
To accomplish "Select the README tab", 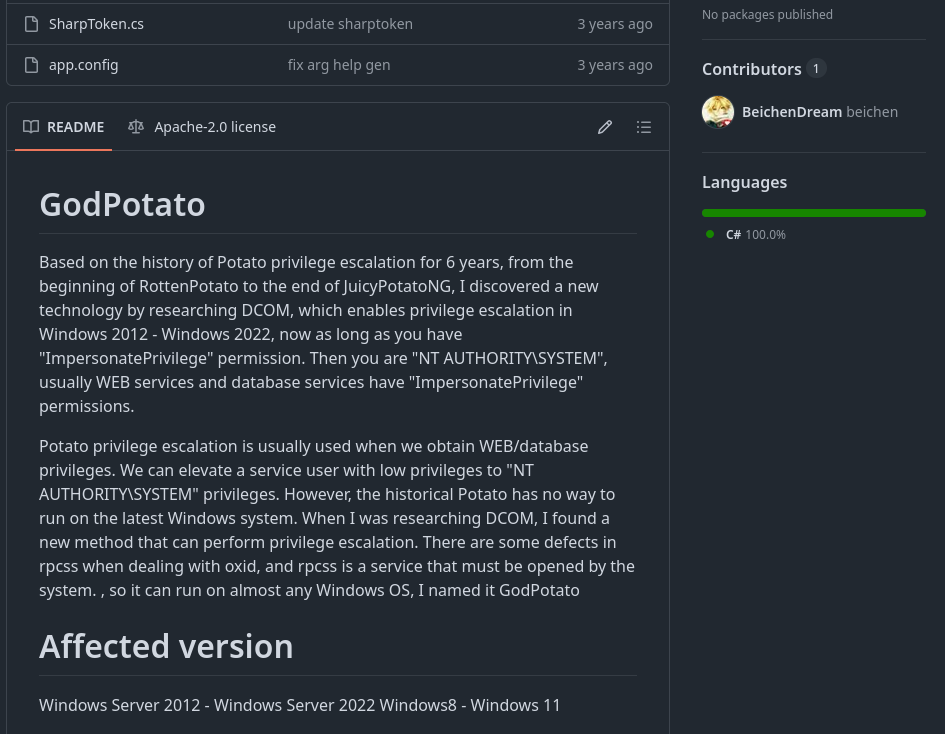I will (x=63, y=127).
